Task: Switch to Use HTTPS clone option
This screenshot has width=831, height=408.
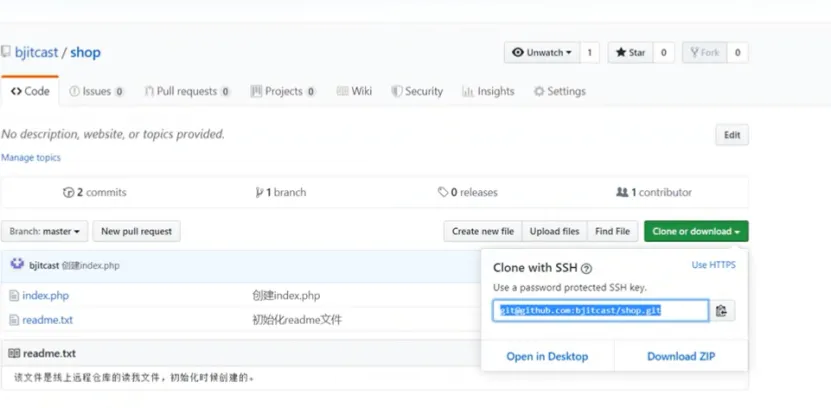Action: point(713,265)
